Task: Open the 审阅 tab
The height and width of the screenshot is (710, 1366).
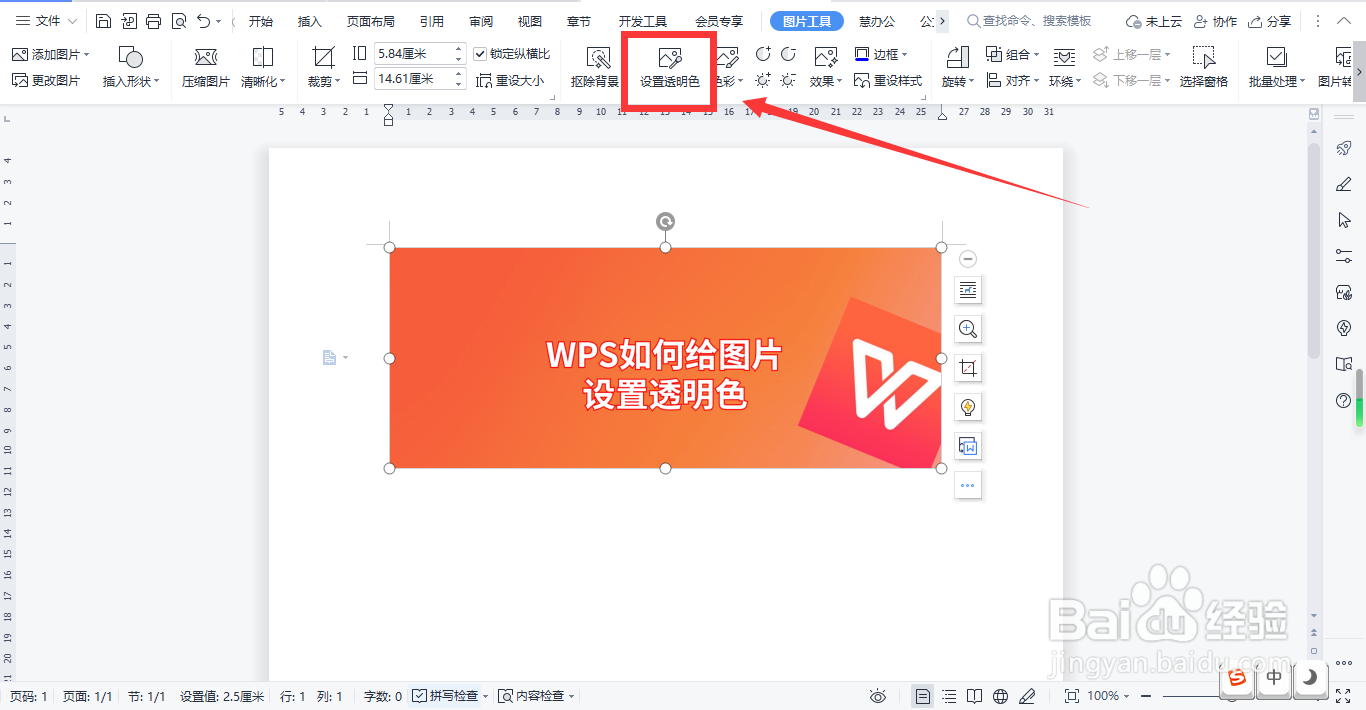Action: tap(481, 21)
